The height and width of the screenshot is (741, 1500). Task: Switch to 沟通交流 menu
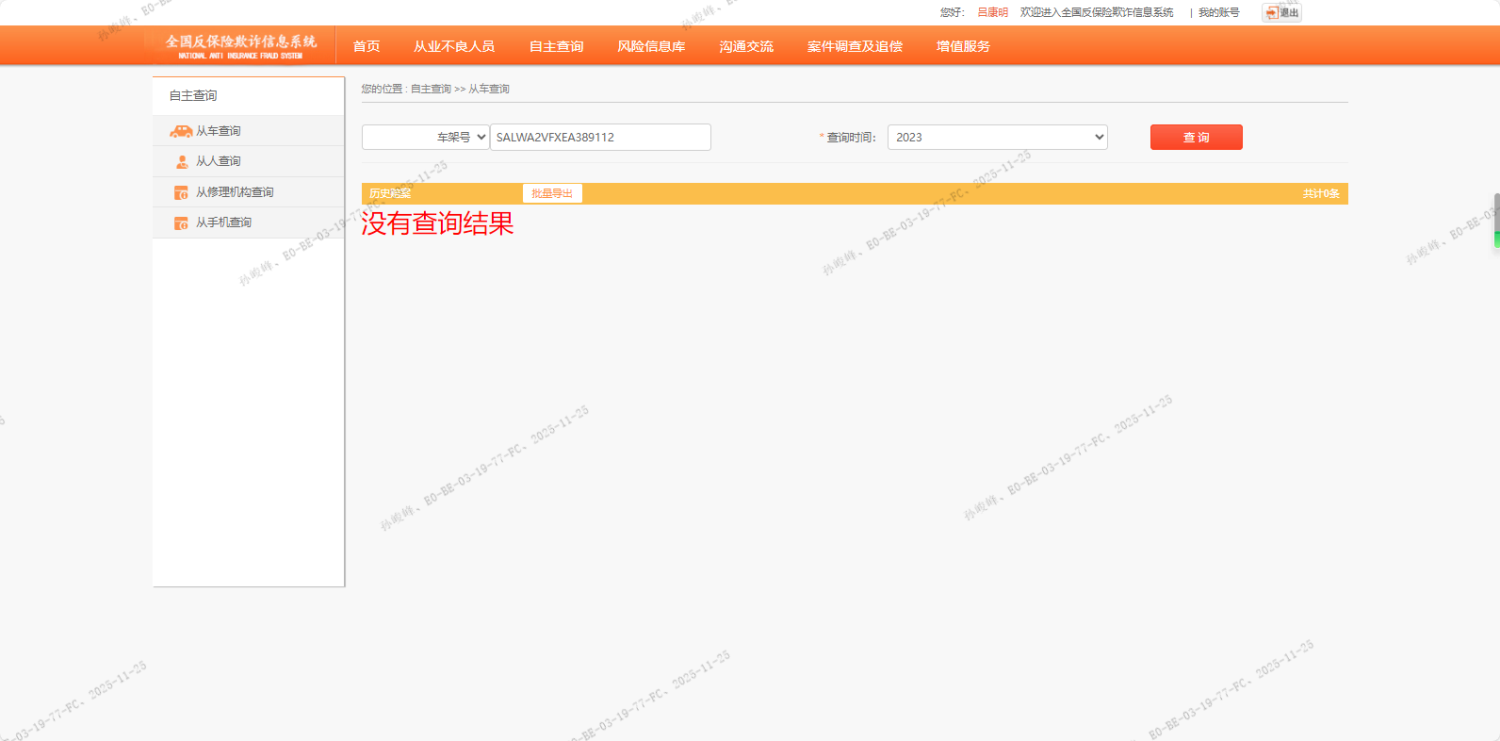click(x=746, y=46)
